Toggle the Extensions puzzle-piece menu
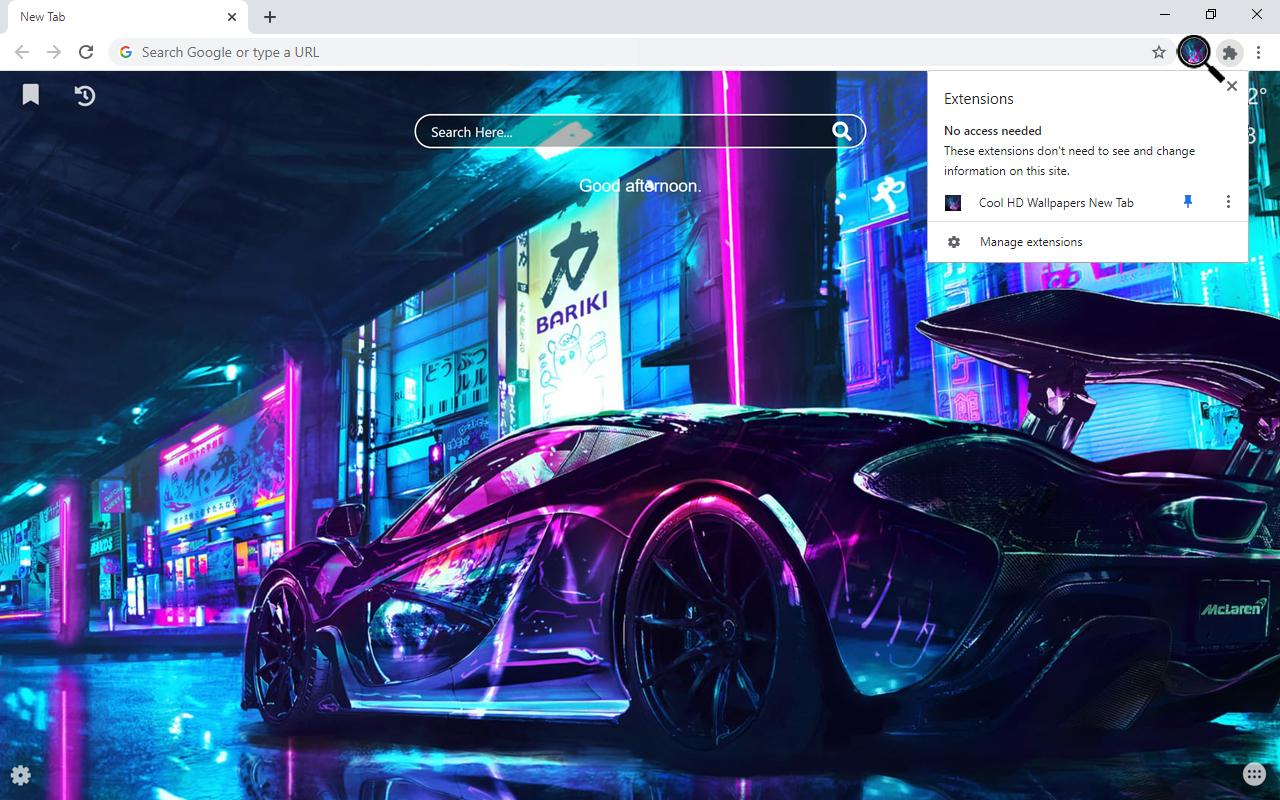This screenshot has width=1280, height=800. pos(1230,52)
